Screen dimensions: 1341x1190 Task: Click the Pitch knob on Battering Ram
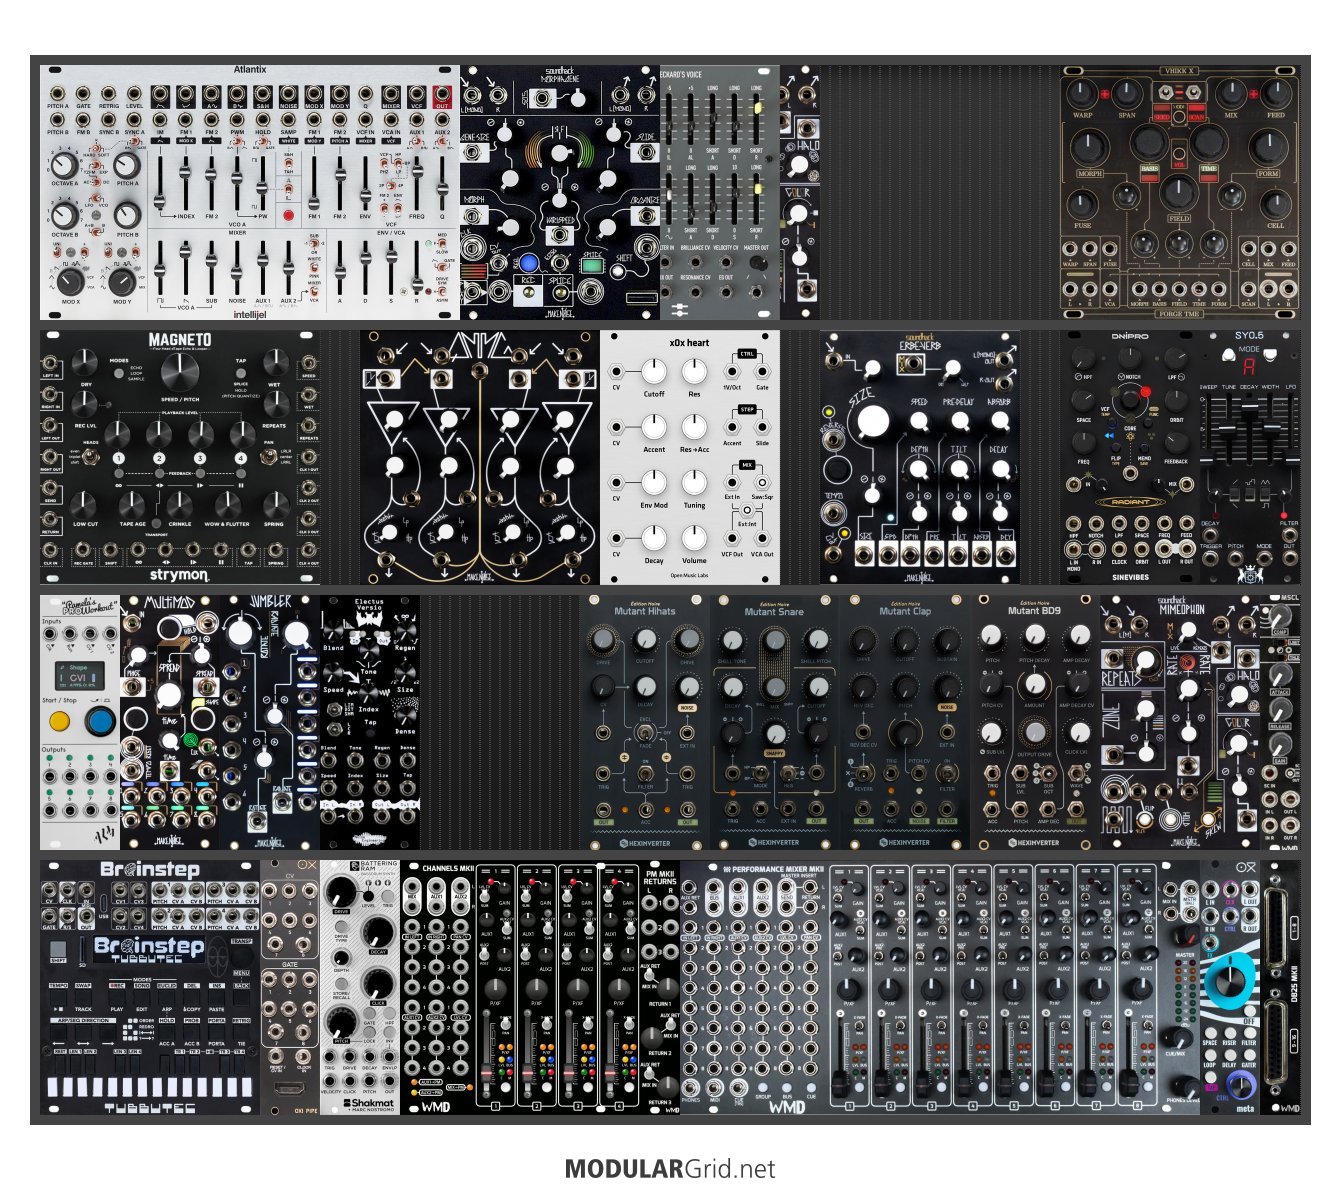[341, 1022]
